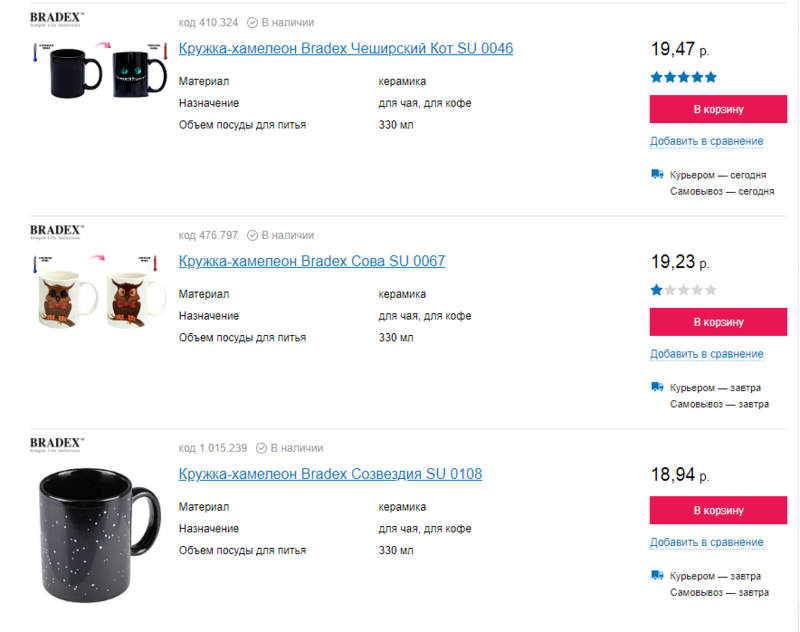800x632 pixels.
Task: Click the five-star rating of the Cheshire Cat mug
Action: (x=683, y=77)
